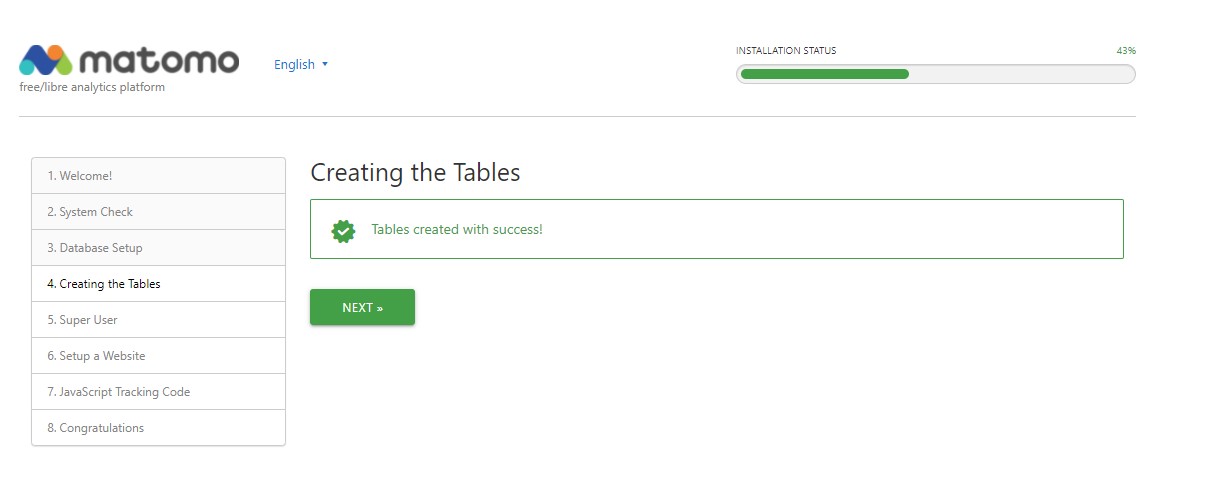Open the English language dropdown
Image resolution: width=1217 pixels, height=495 pixels.
tap(301, 65)
